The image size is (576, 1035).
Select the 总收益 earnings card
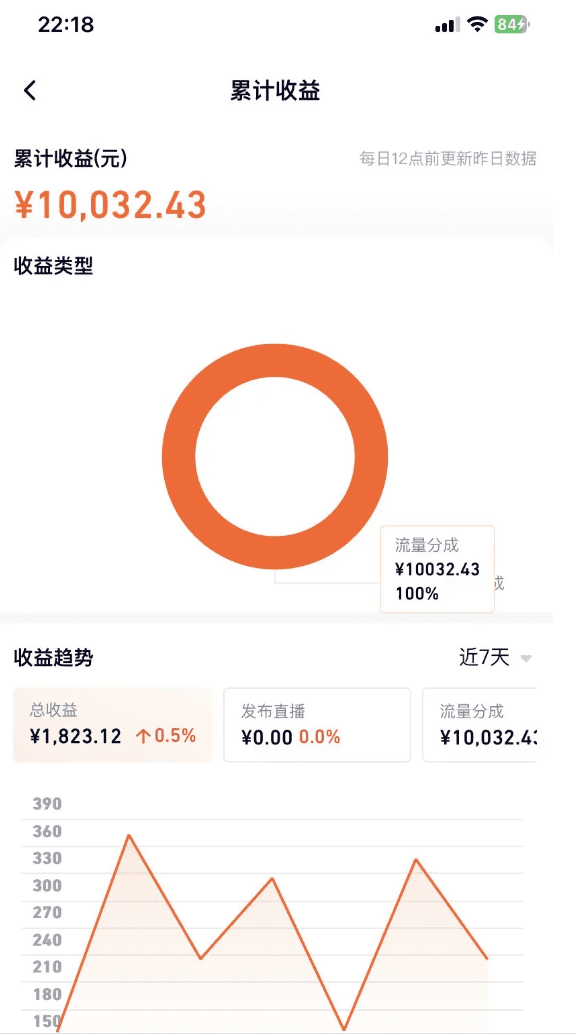click(x=112, y=724)
